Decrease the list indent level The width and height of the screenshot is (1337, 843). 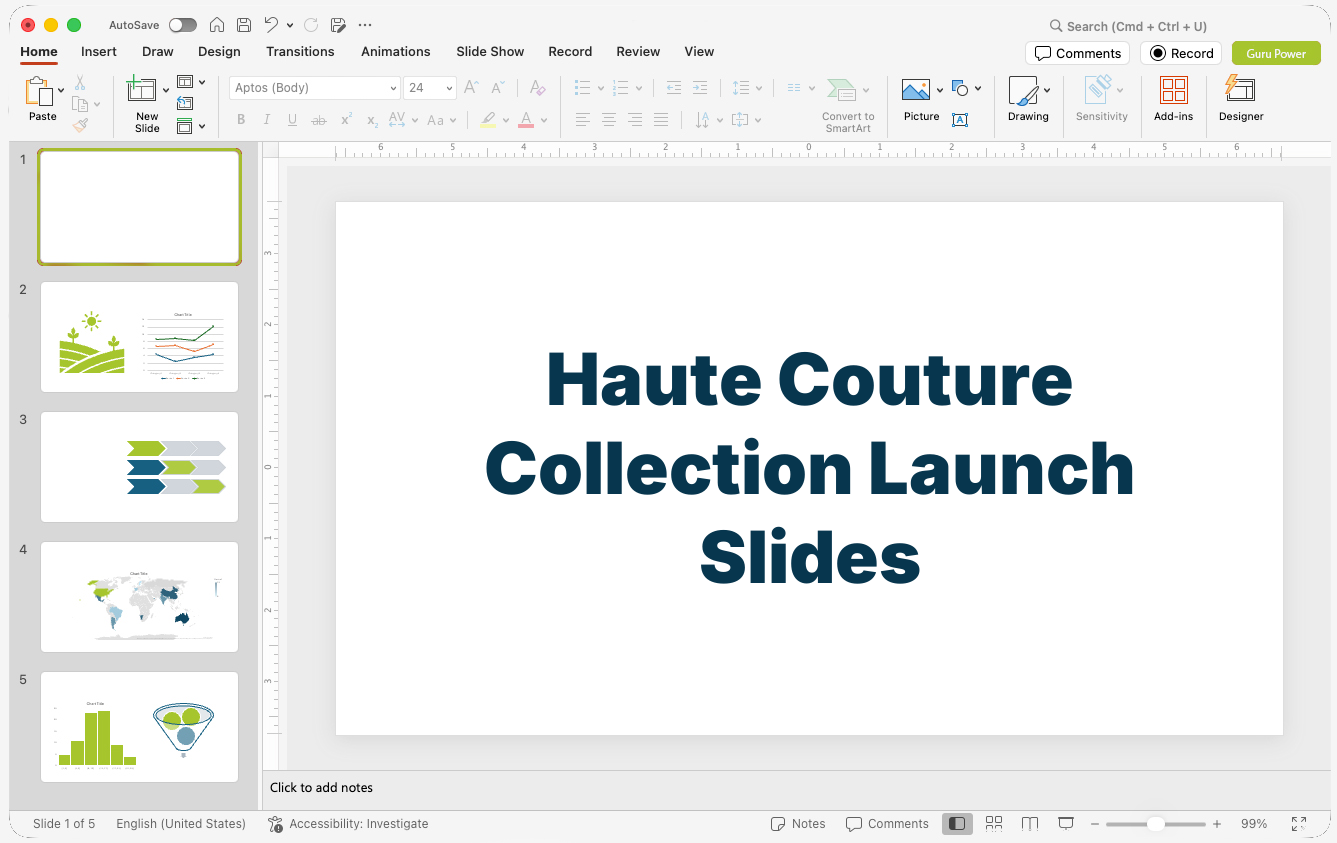[x=674, y=88]
